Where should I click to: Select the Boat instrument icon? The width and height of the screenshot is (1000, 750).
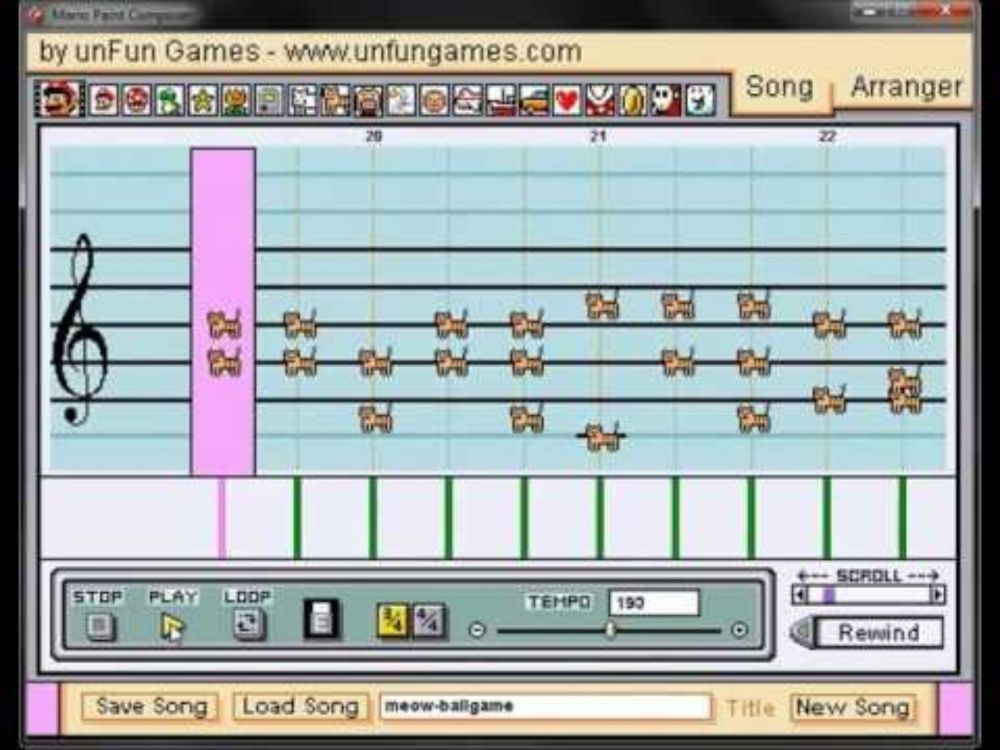point(501,101)
